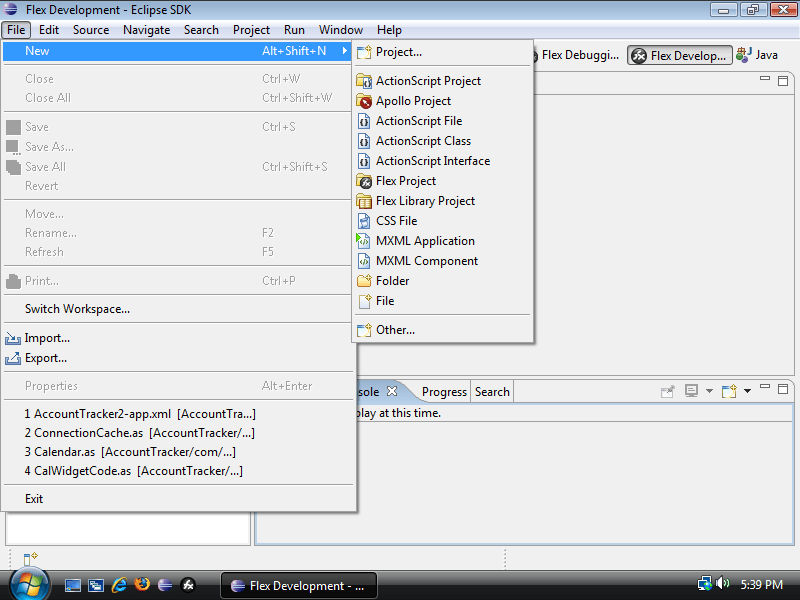Open the Open Console dropdown arrow
The image size is (800, 600).
tap(747, 391)
